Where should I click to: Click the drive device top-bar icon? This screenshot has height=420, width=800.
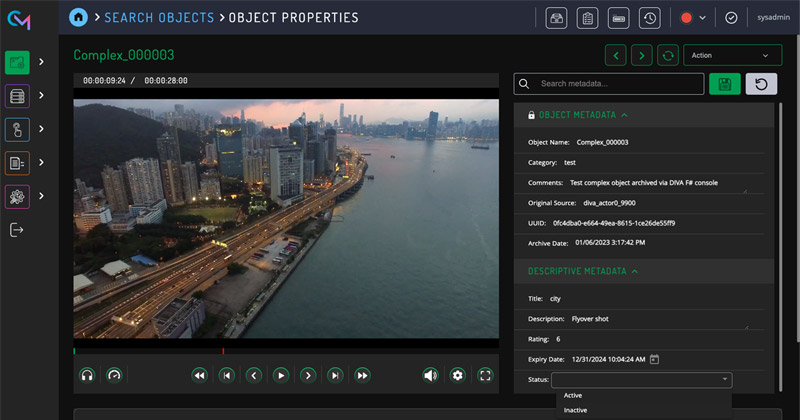tap(618, 18)
